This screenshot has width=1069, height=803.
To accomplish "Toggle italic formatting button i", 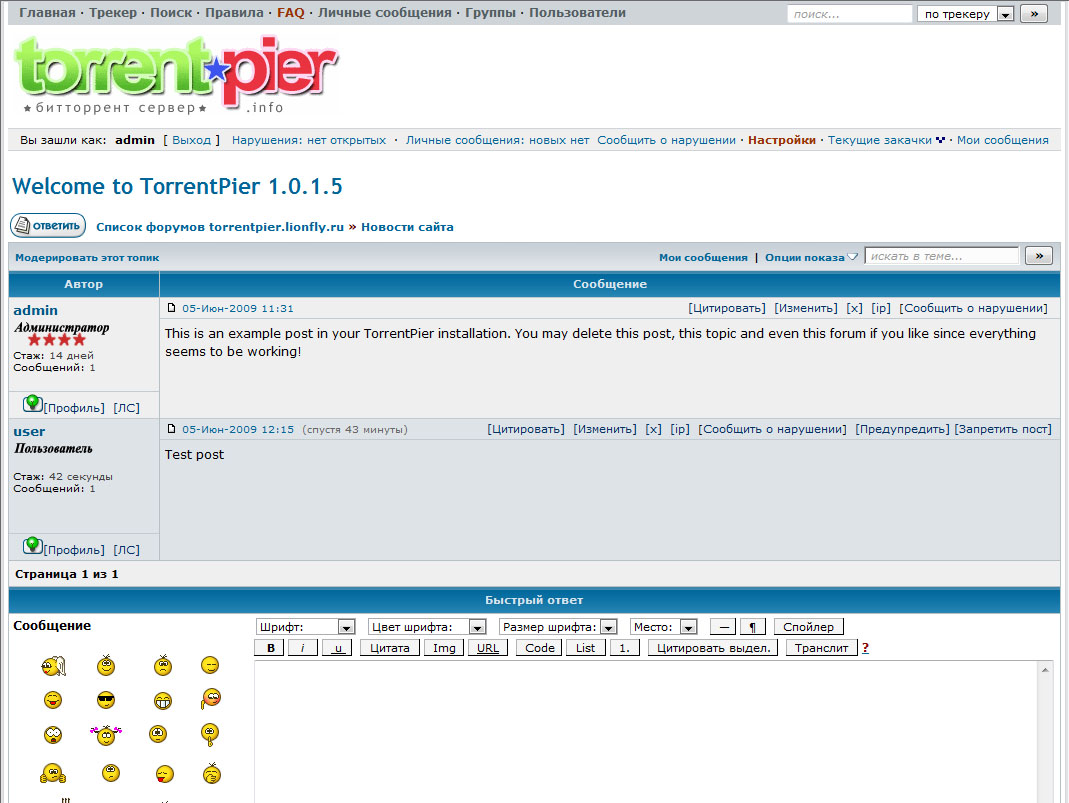I will tap(302, 648).
